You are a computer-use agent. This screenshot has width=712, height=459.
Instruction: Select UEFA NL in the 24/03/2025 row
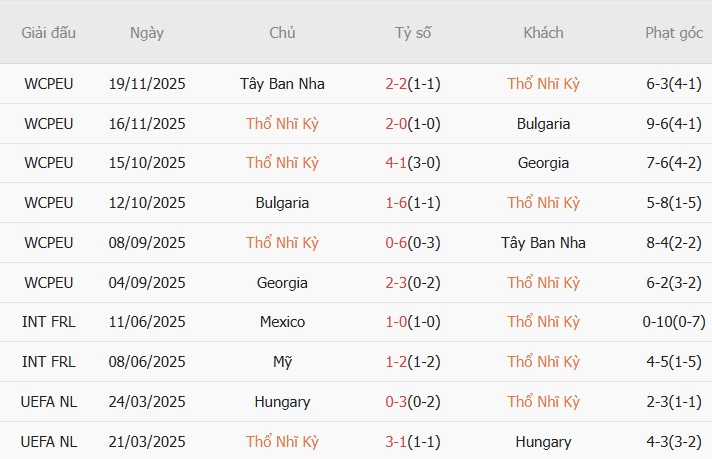(x=48, y=402)
